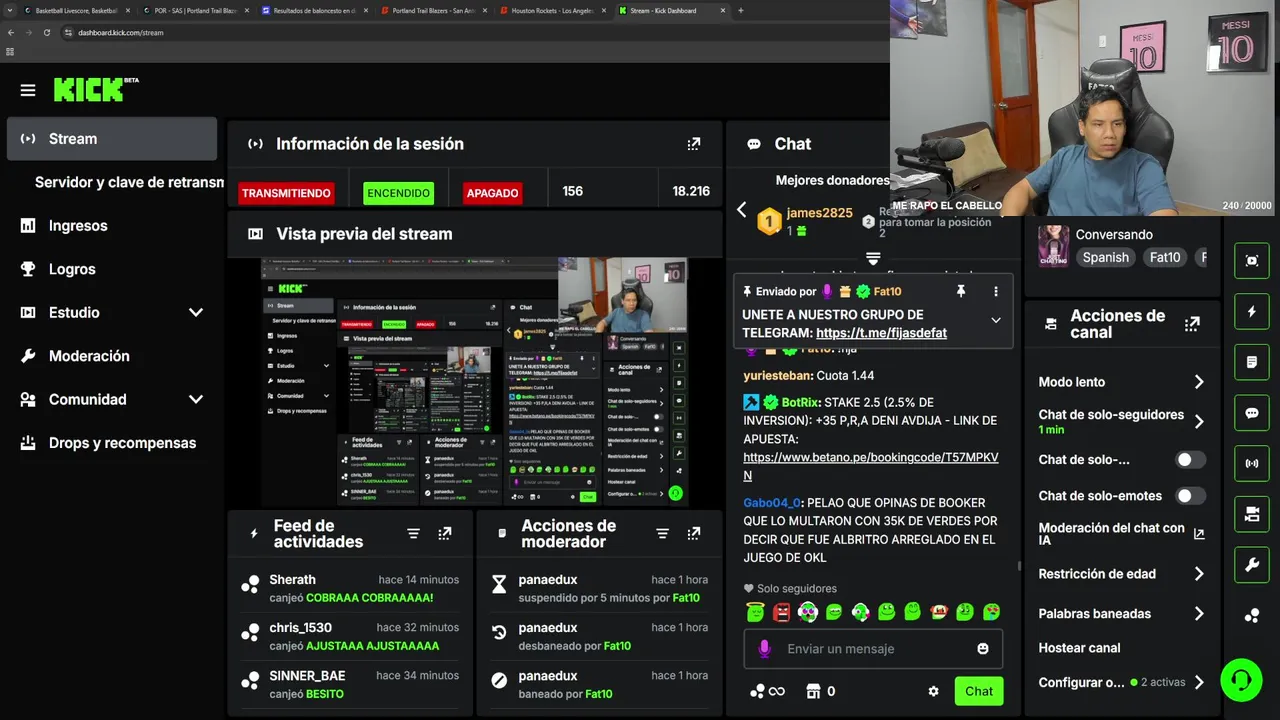
Task: Open Chat de solo-seguidores options
Action: pyautogui.click(x=1122, y=421)
